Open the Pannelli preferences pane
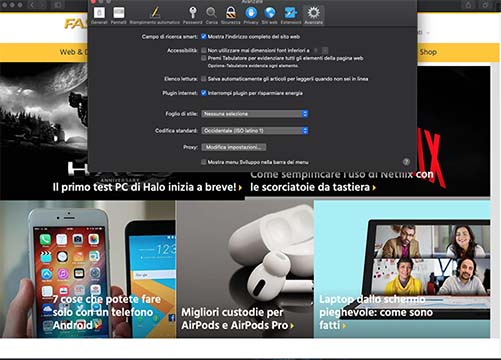 (119, 15)
